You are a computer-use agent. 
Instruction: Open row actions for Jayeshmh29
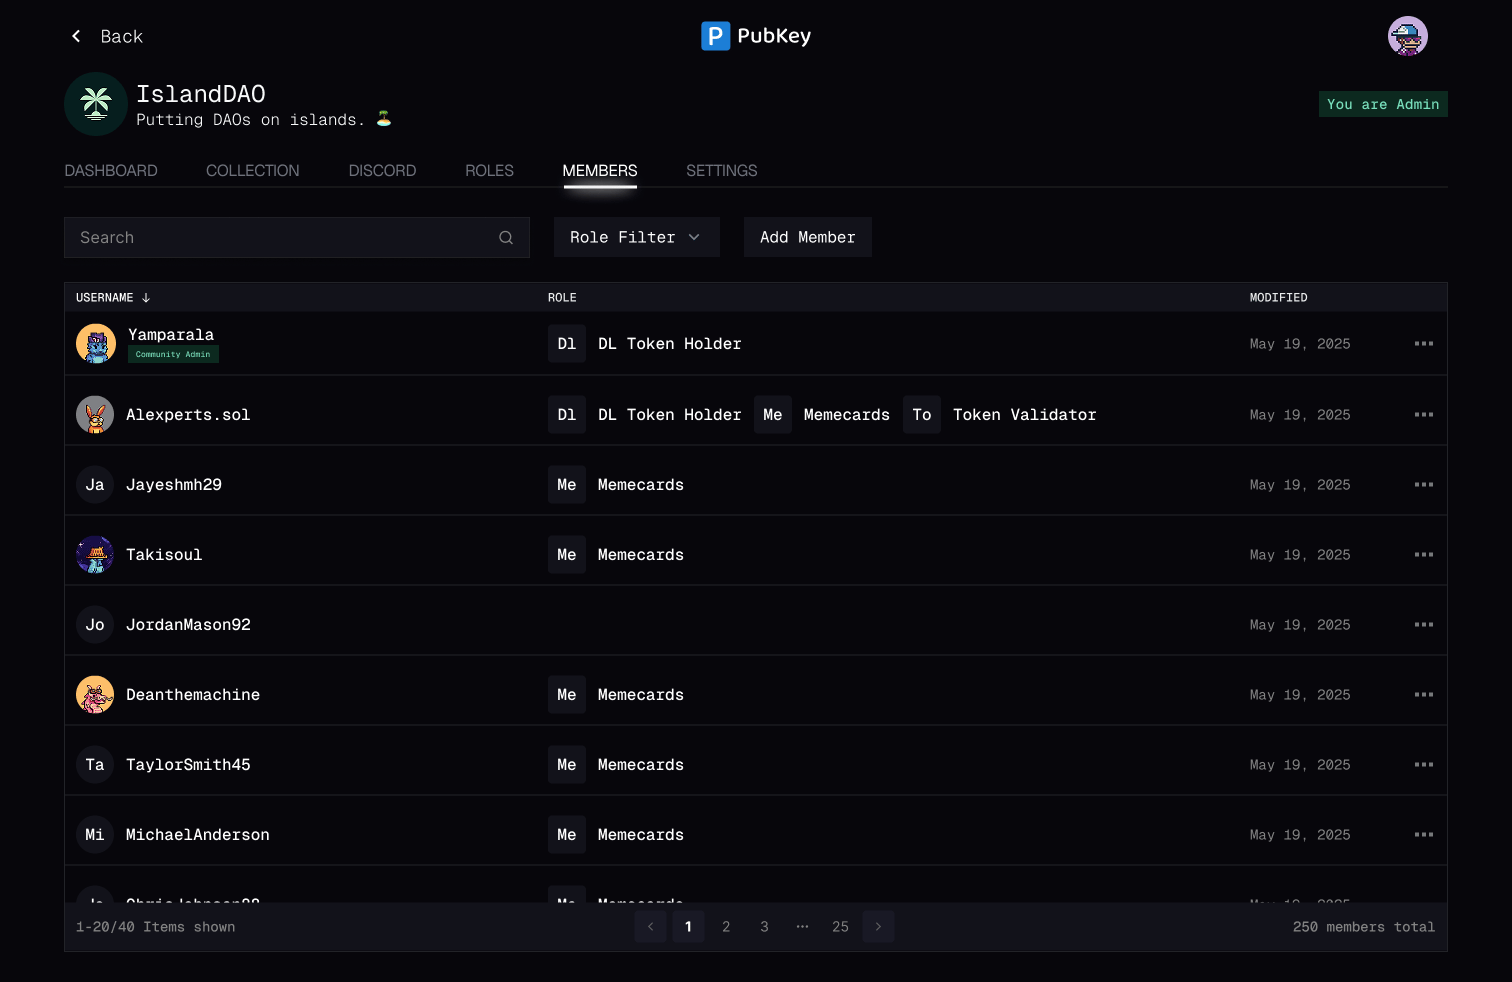(x=1424, y=485)
